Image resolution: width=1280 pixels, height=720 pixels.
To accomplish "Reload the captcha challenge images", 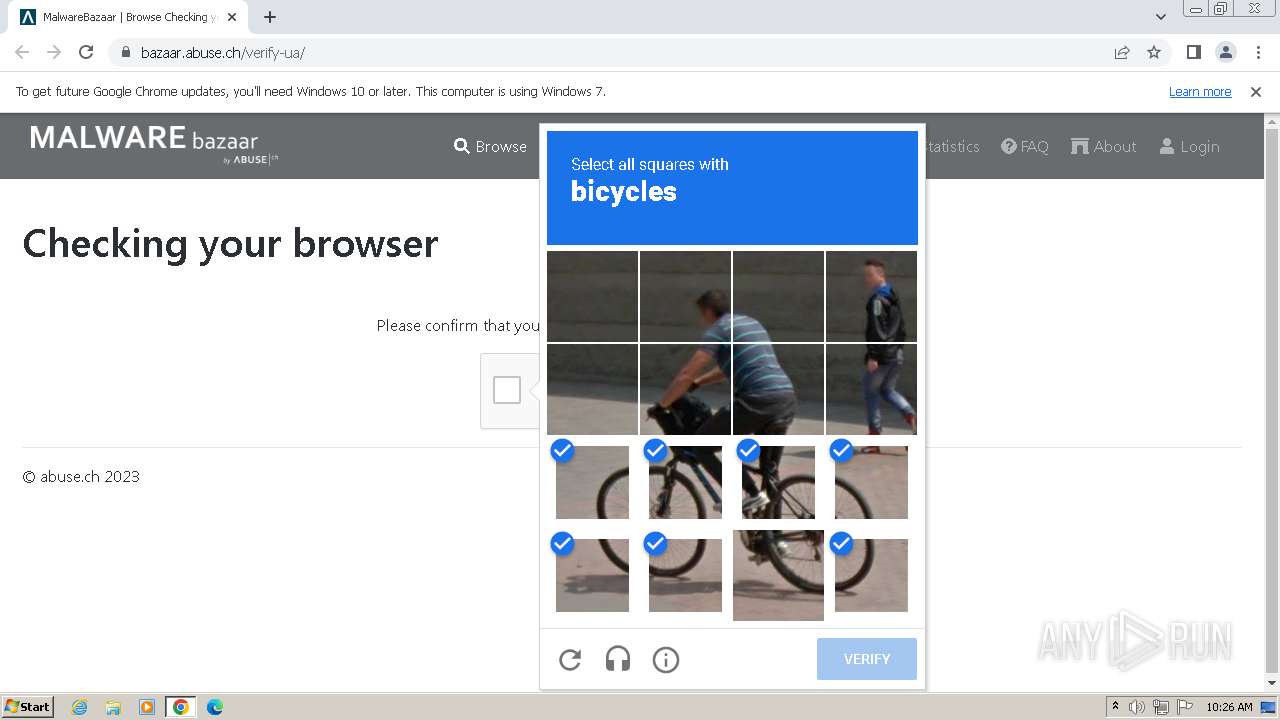I will click(570, 660).
